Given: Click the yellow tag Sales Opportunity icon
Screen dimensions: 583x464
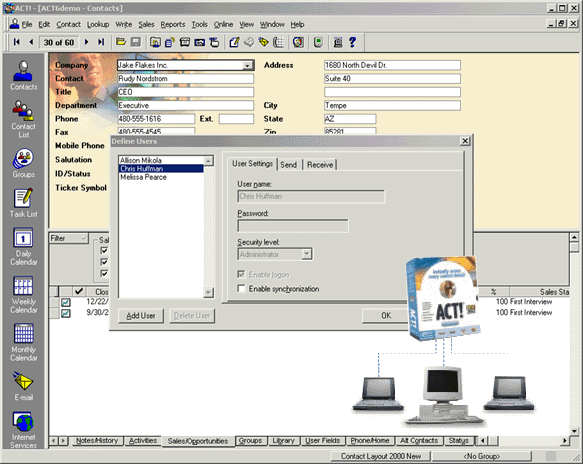Looking at the screenshot, I should click(264, 42).
